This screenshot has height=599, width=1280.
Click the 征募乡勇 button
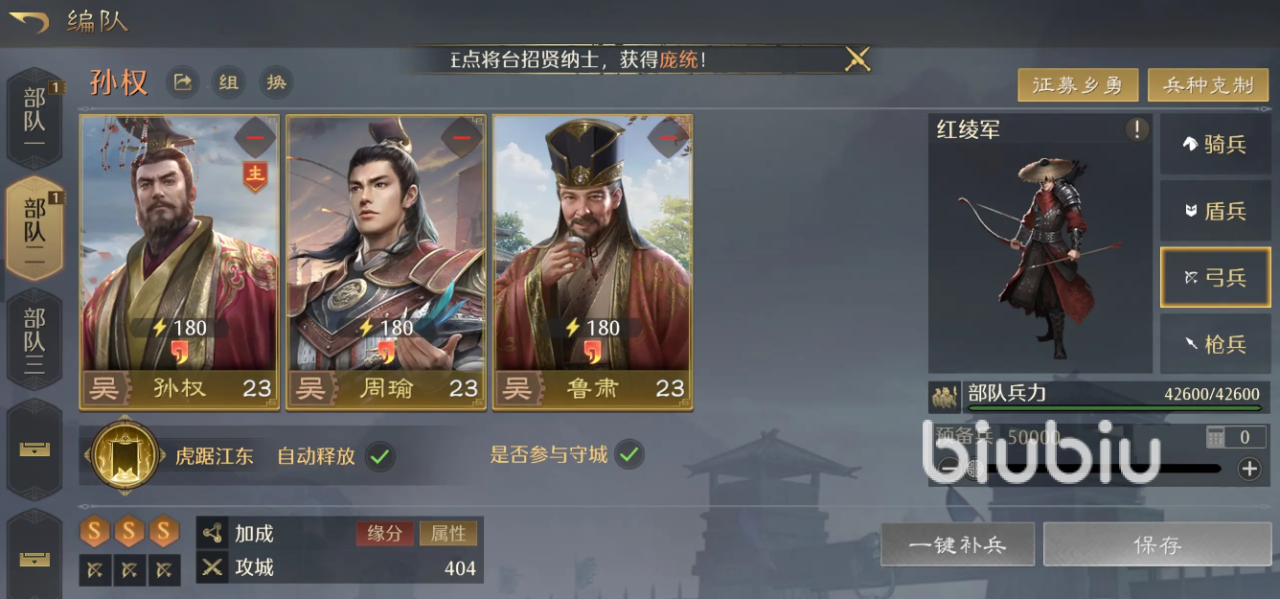pyautogui.click(x=1078, y=85)
